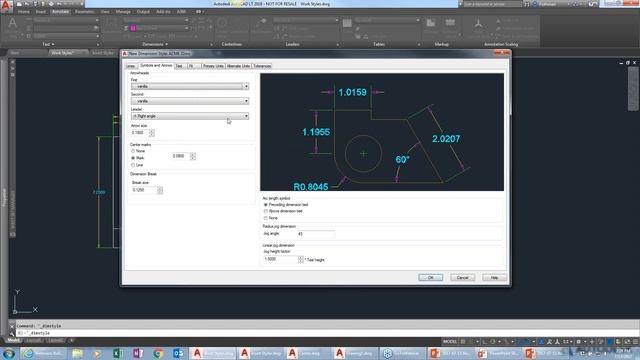This screenshot has width=640, height=360.
Task: Click the Windows Start button
Action: pyautogui.click(x=9, y=353)
